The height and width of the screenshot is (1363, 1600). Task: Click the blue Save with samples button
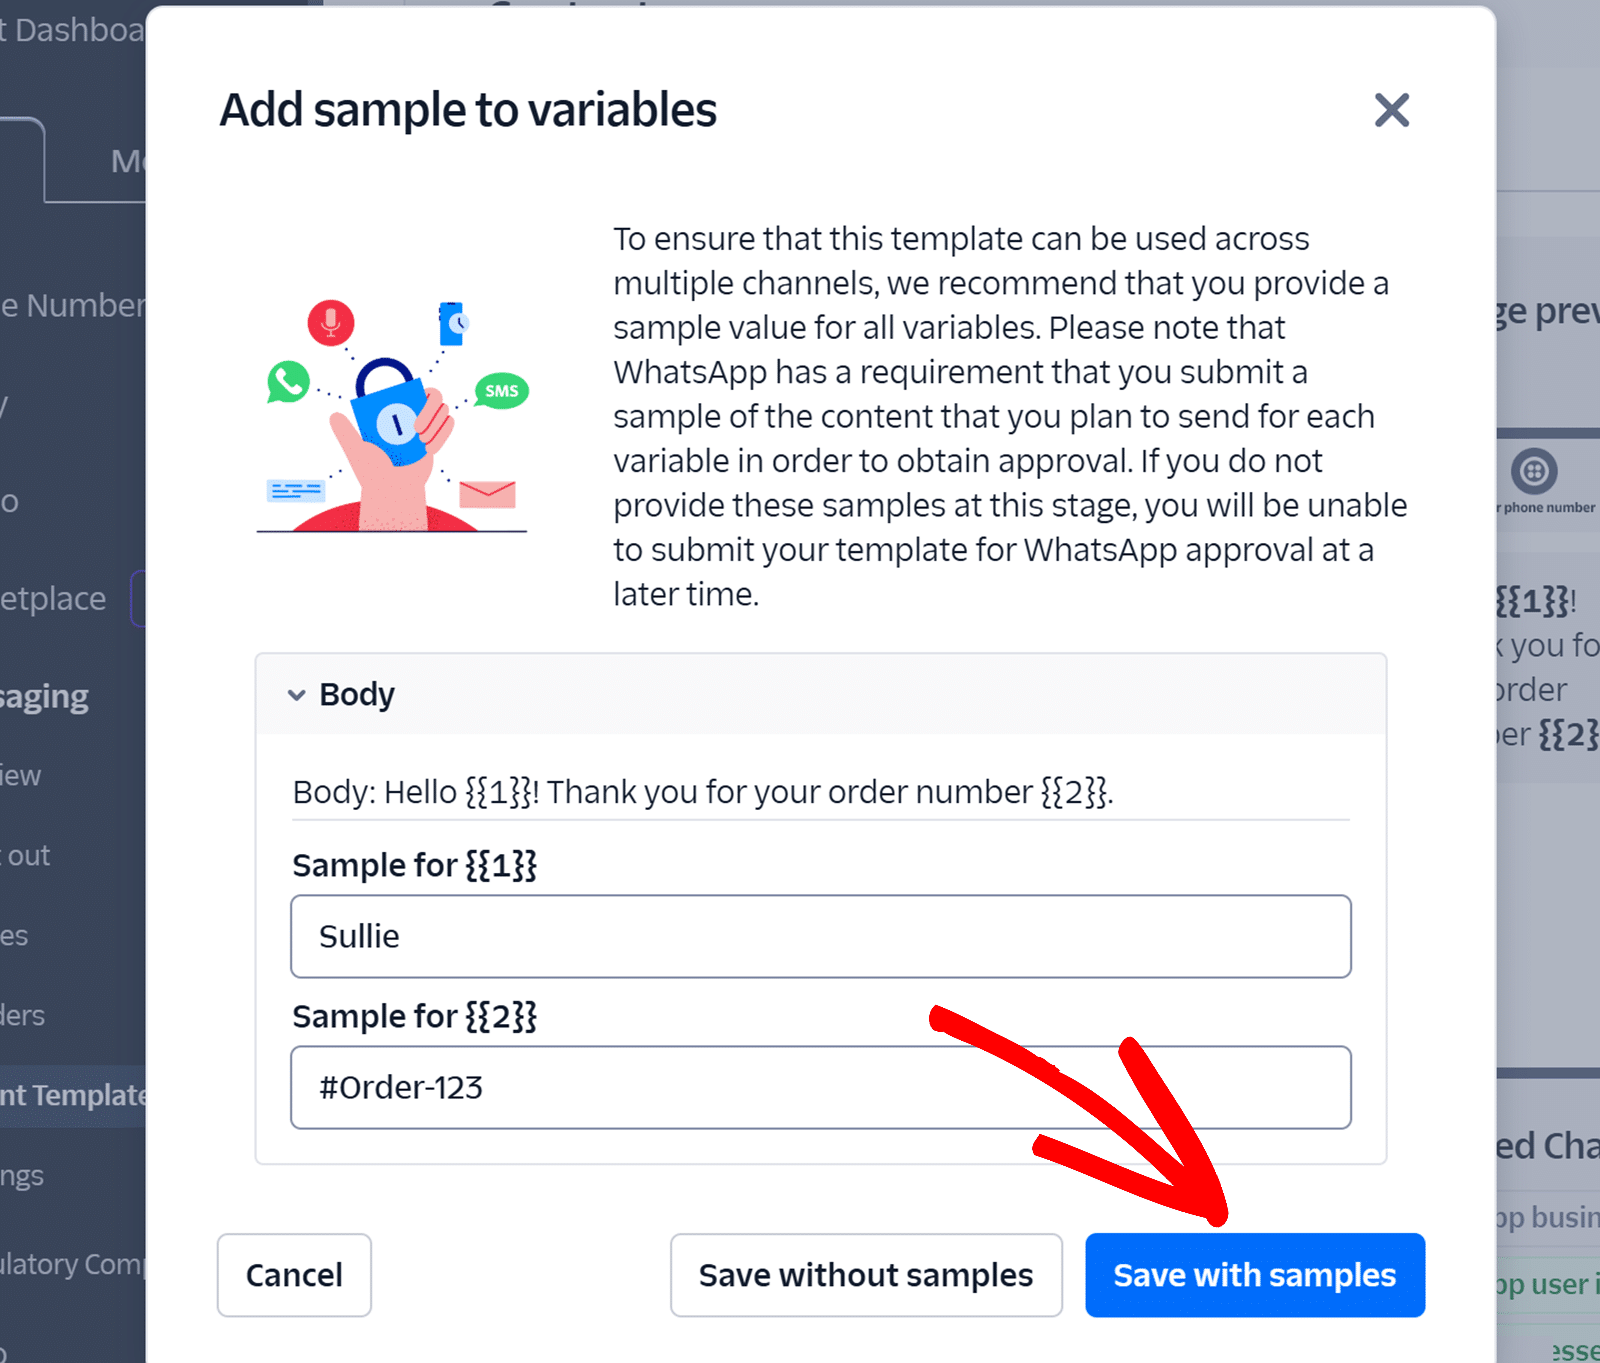tap(1254, 1275)
